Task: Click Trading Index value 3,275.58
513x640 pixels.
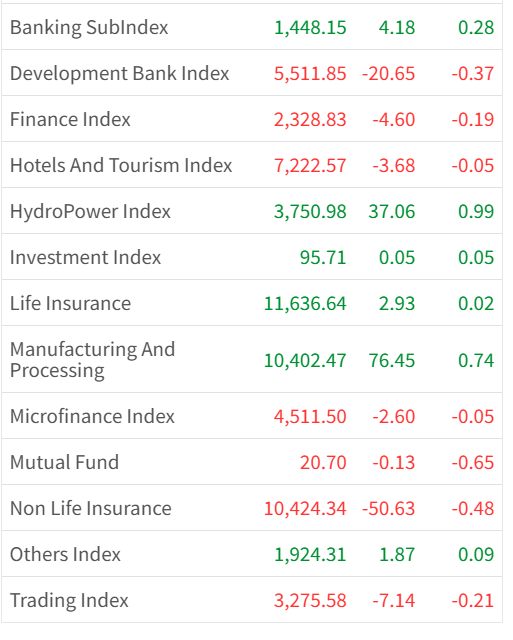Action: [310, 601]
